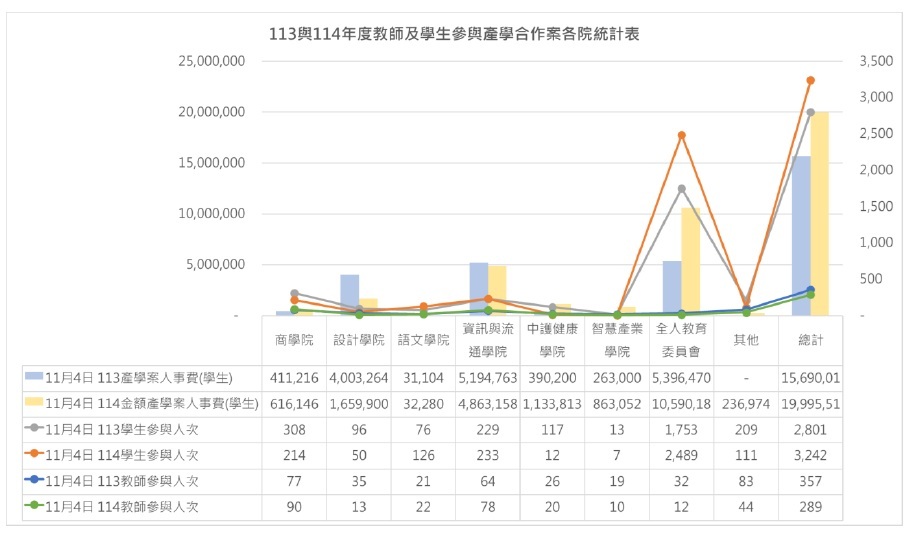This screenshot has width=911, height=535.
Task: Click the 25,000,000 left axis label
Action: click(212, 61)
